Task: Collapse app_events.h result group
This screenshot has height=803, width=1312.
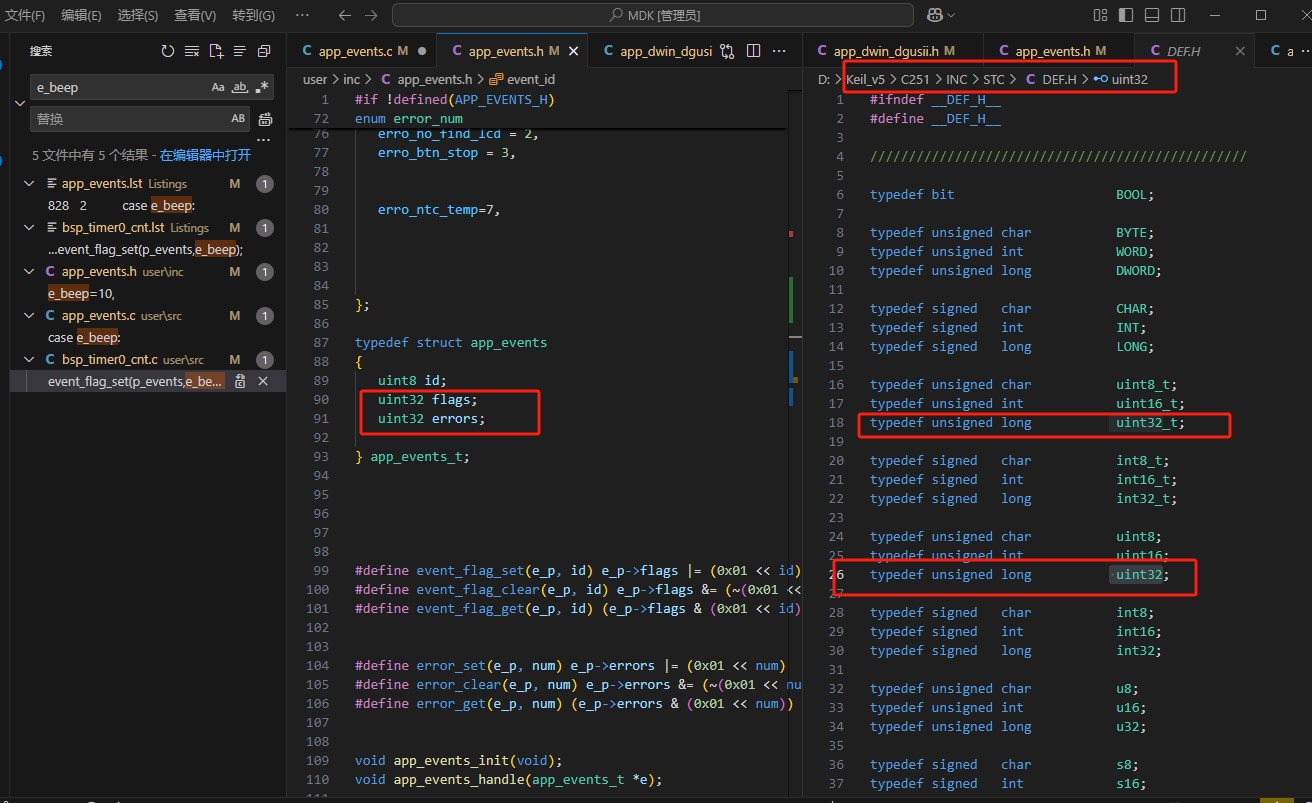Action: 29,272
